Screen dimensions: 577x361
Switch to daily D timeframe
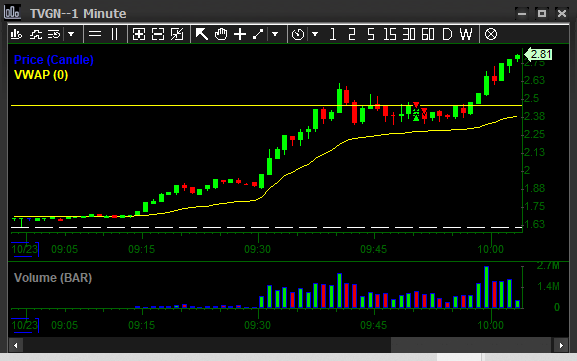pos(447,35)
